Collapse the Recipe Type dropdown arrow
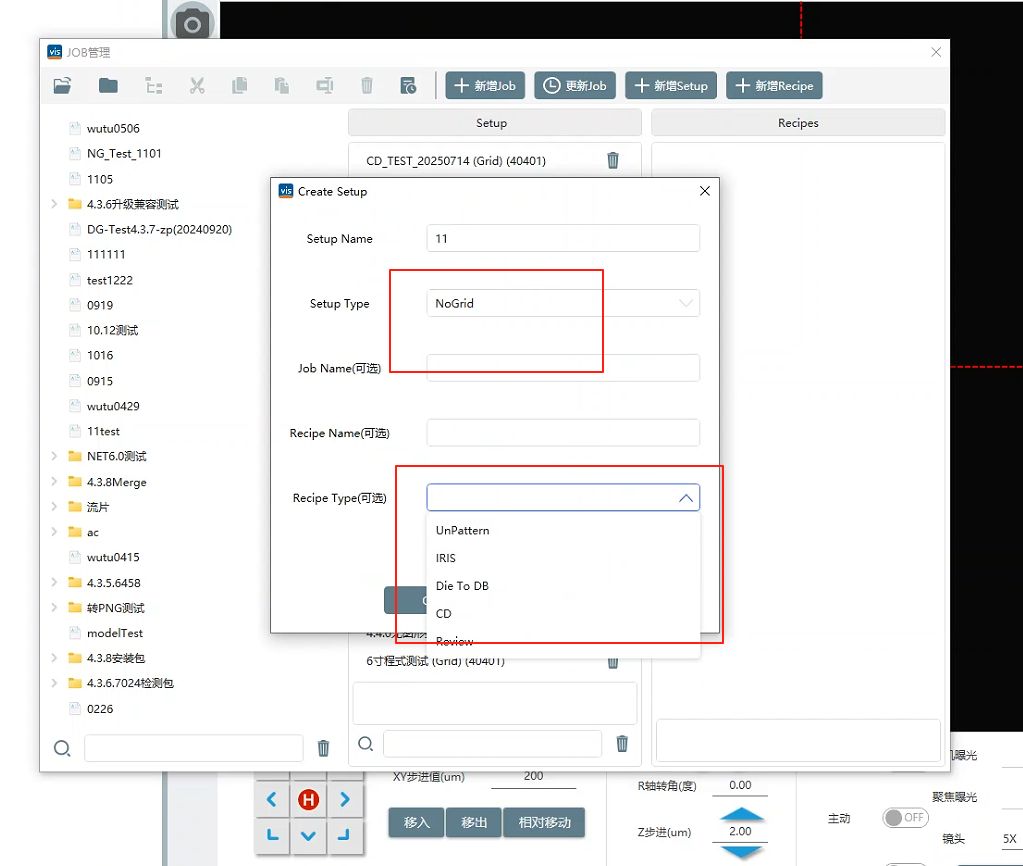1023x866 pixels. click(686, 498)
